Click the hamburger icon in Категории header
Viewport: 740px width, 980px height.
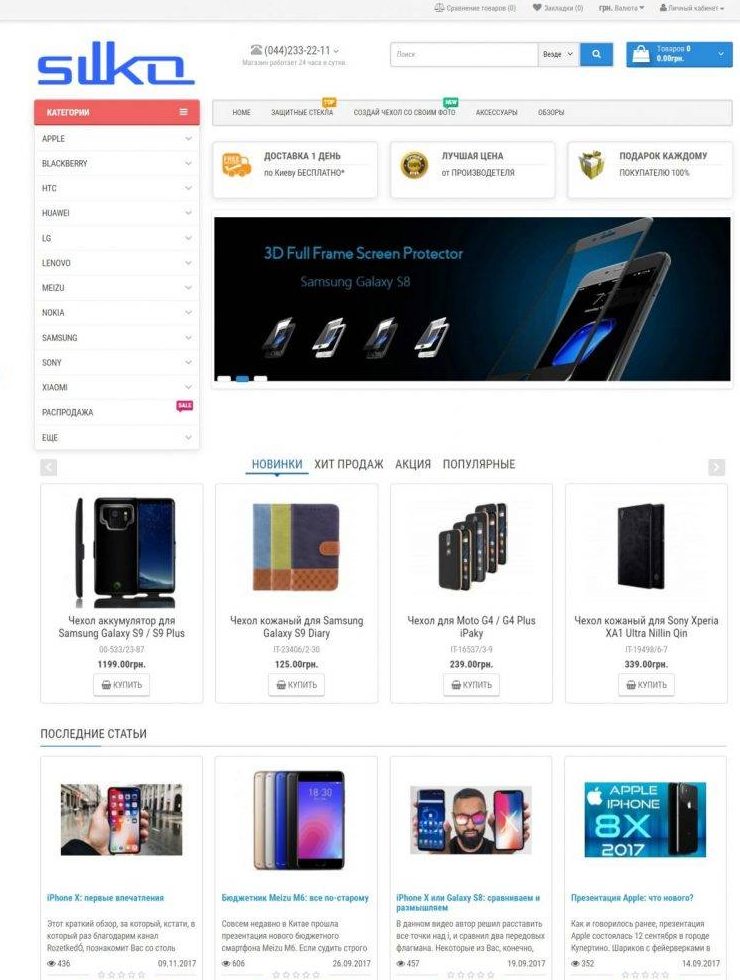tap(183, 112)
